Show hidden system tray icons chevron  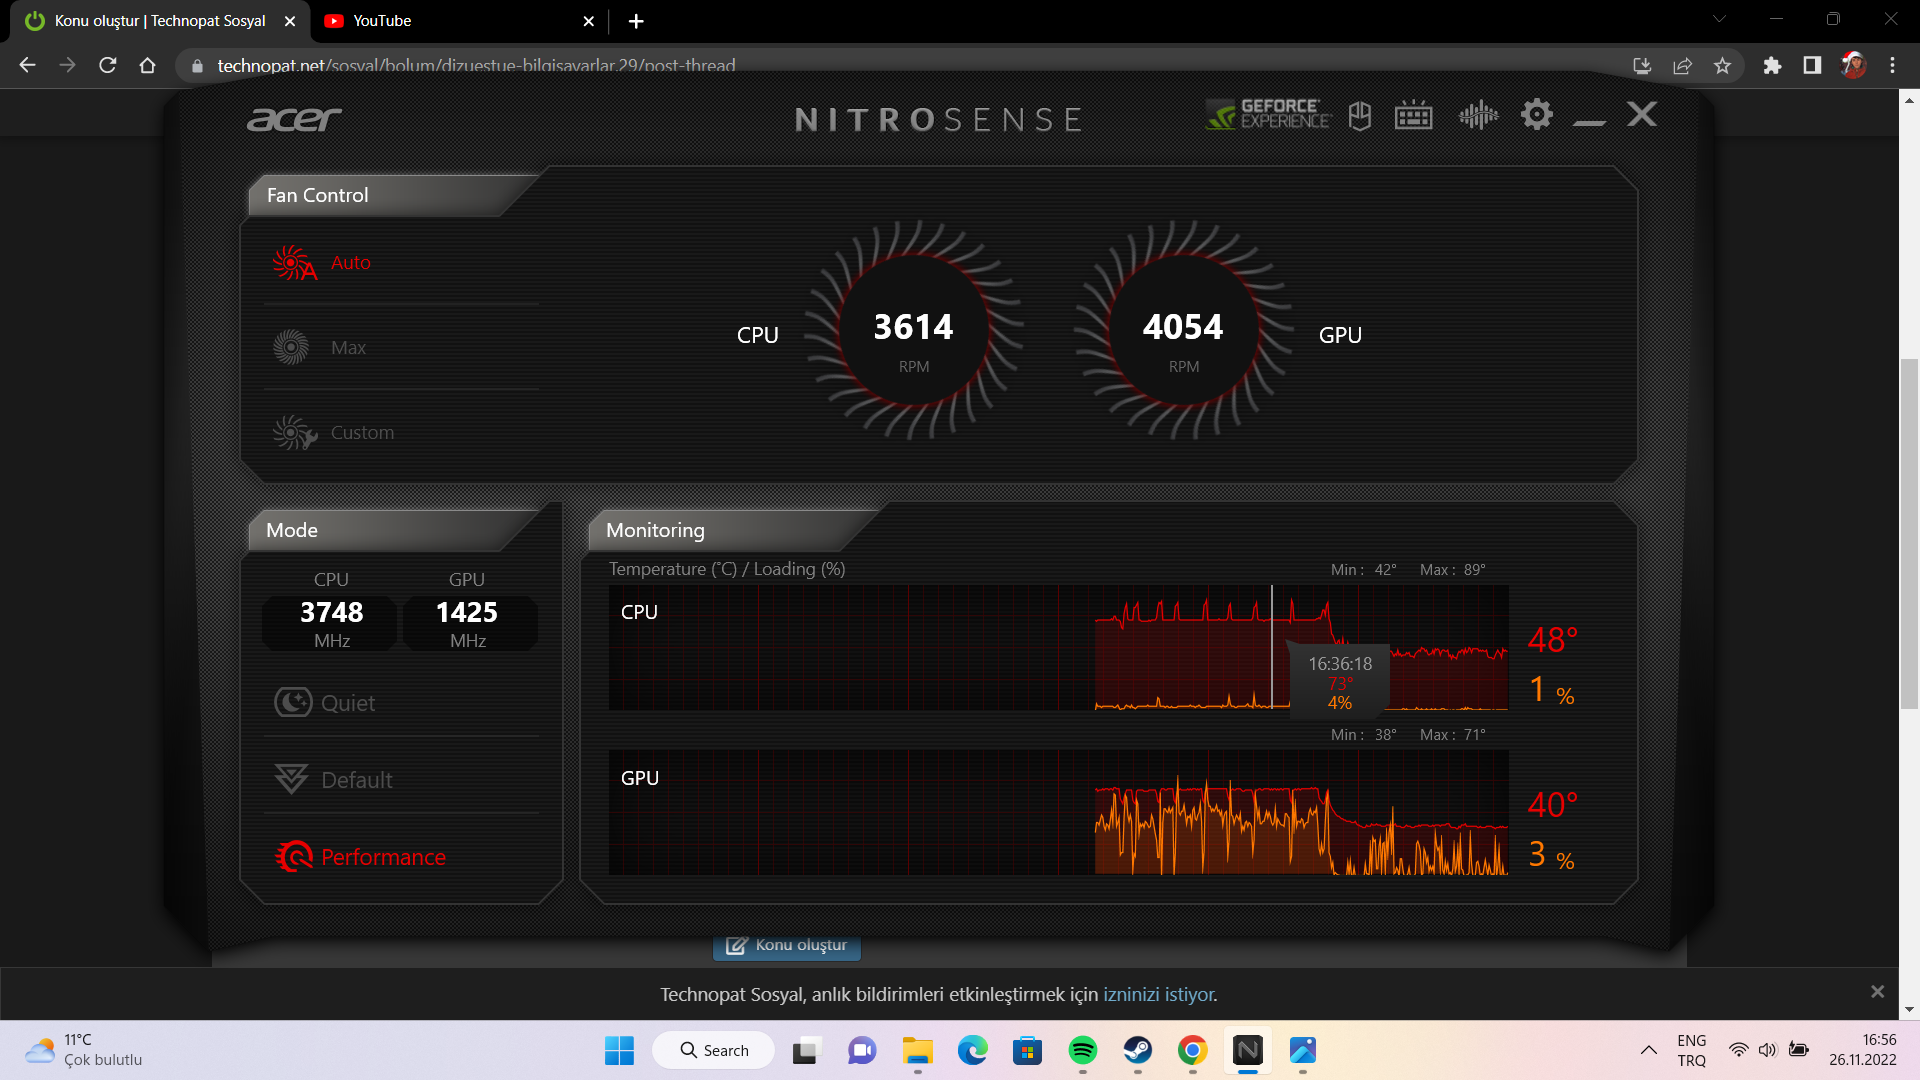coord(1648,1050)
